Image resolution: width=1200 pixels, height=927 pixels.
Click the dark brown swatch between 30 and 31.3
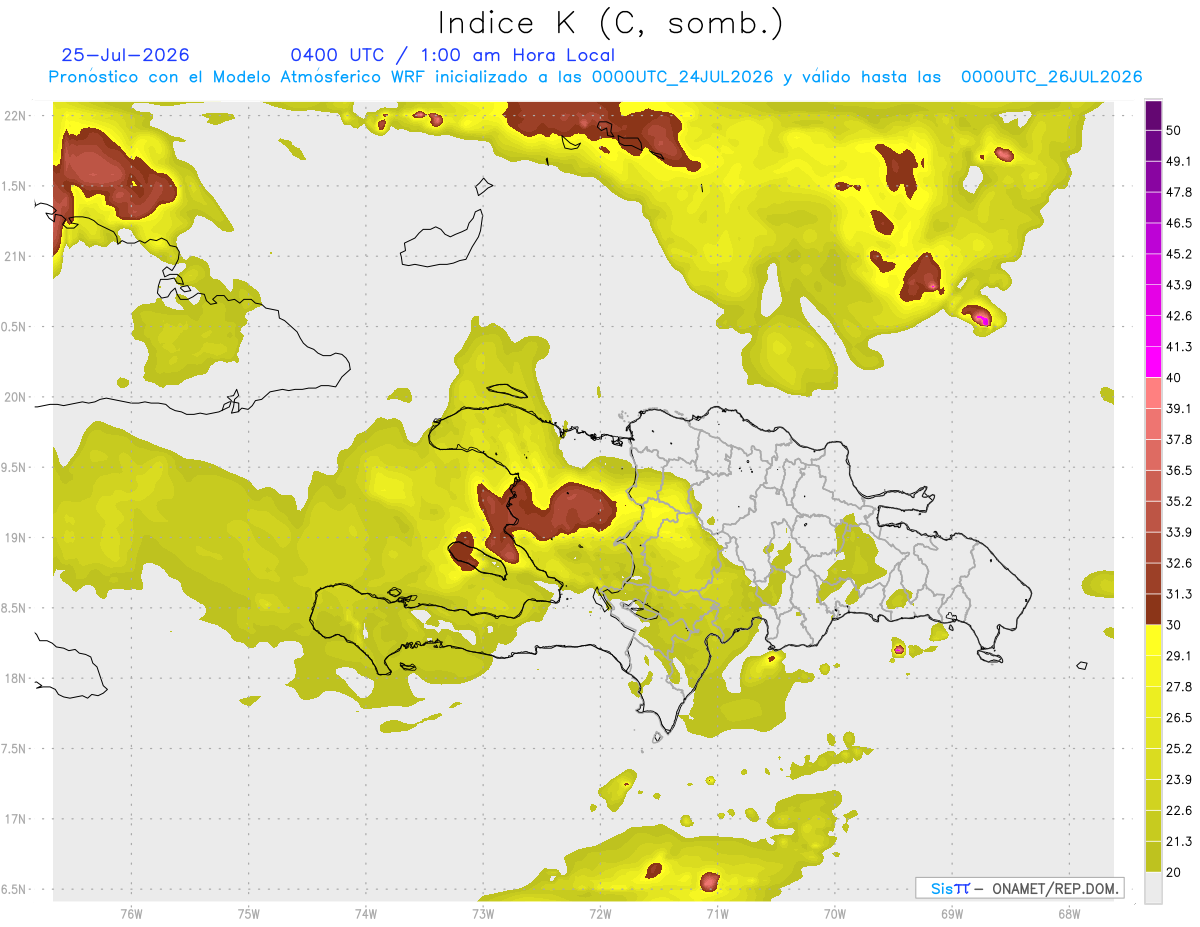click(x=1153, y=609)
